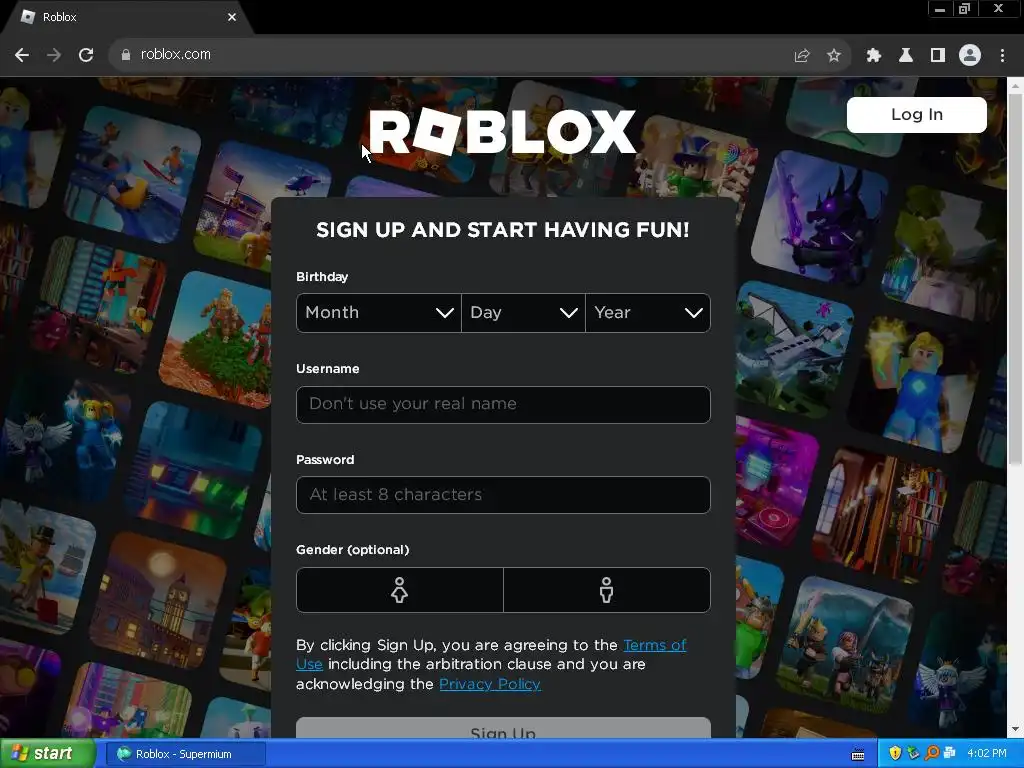
Task: Click the browser forward arrow
Action: point(54,55)
